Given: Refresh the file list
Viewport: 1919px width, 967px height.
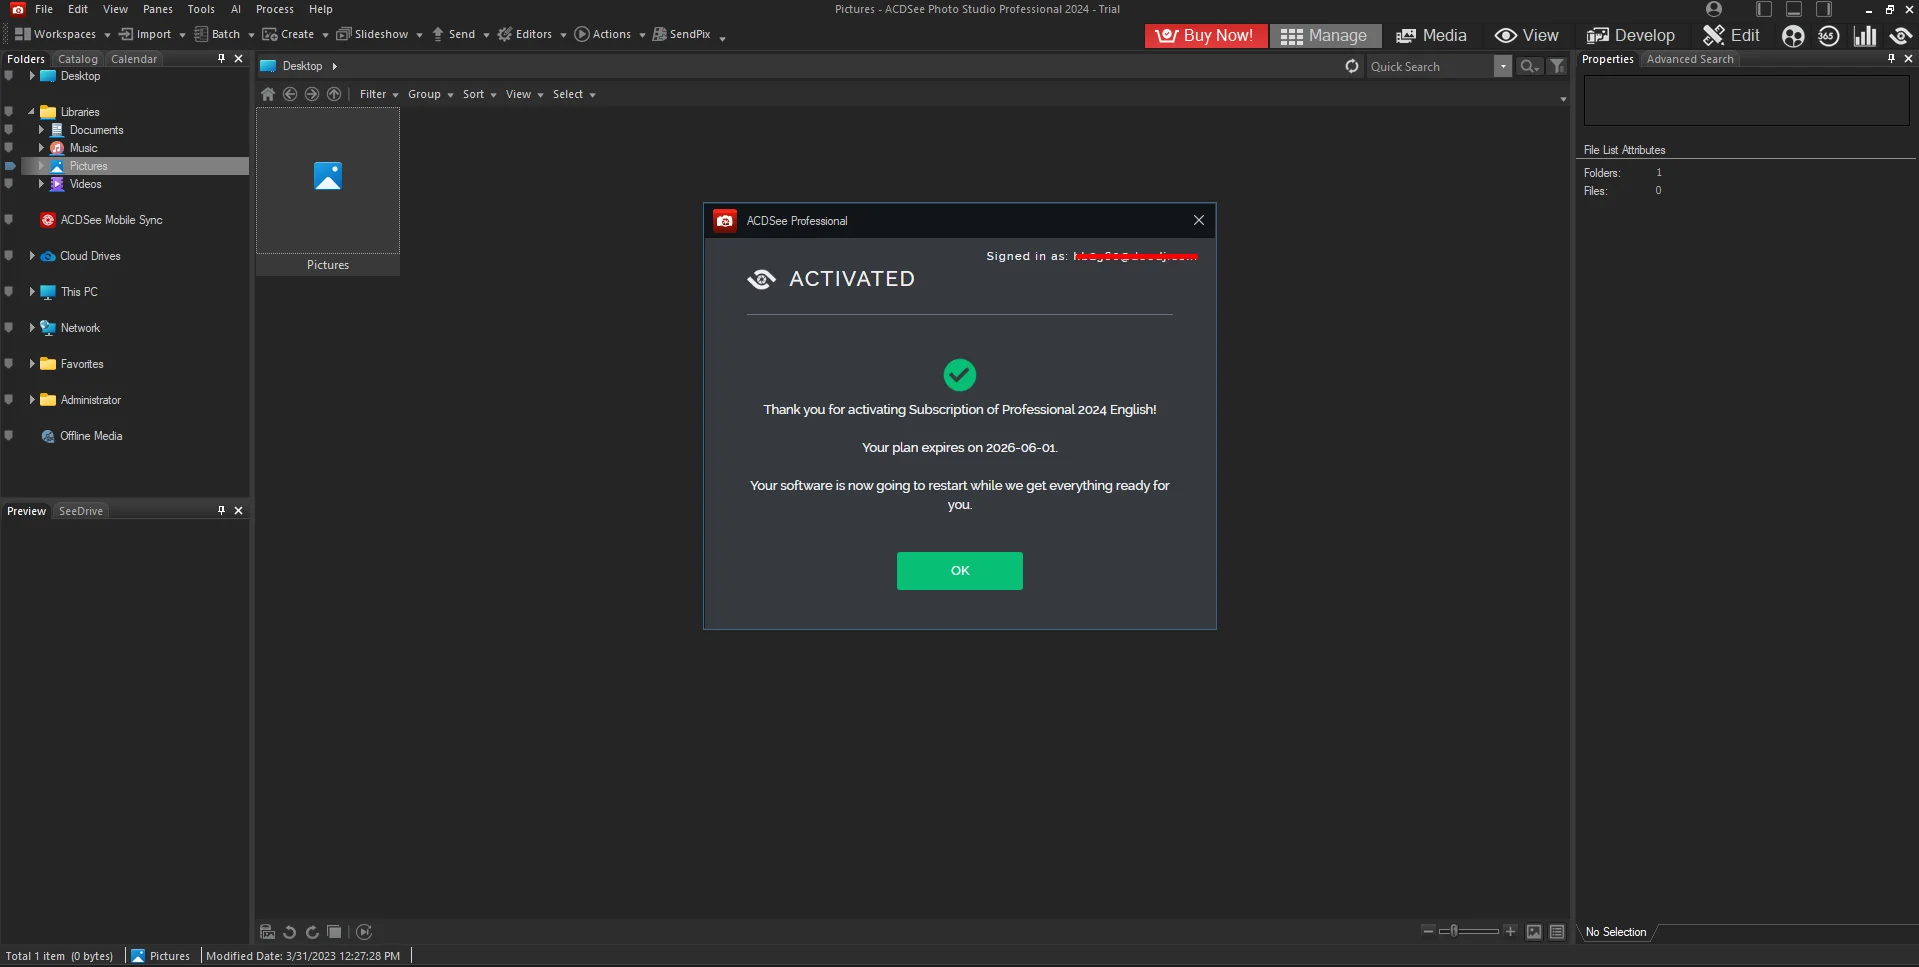Looking at the screenshot, I should (1352, 66).
